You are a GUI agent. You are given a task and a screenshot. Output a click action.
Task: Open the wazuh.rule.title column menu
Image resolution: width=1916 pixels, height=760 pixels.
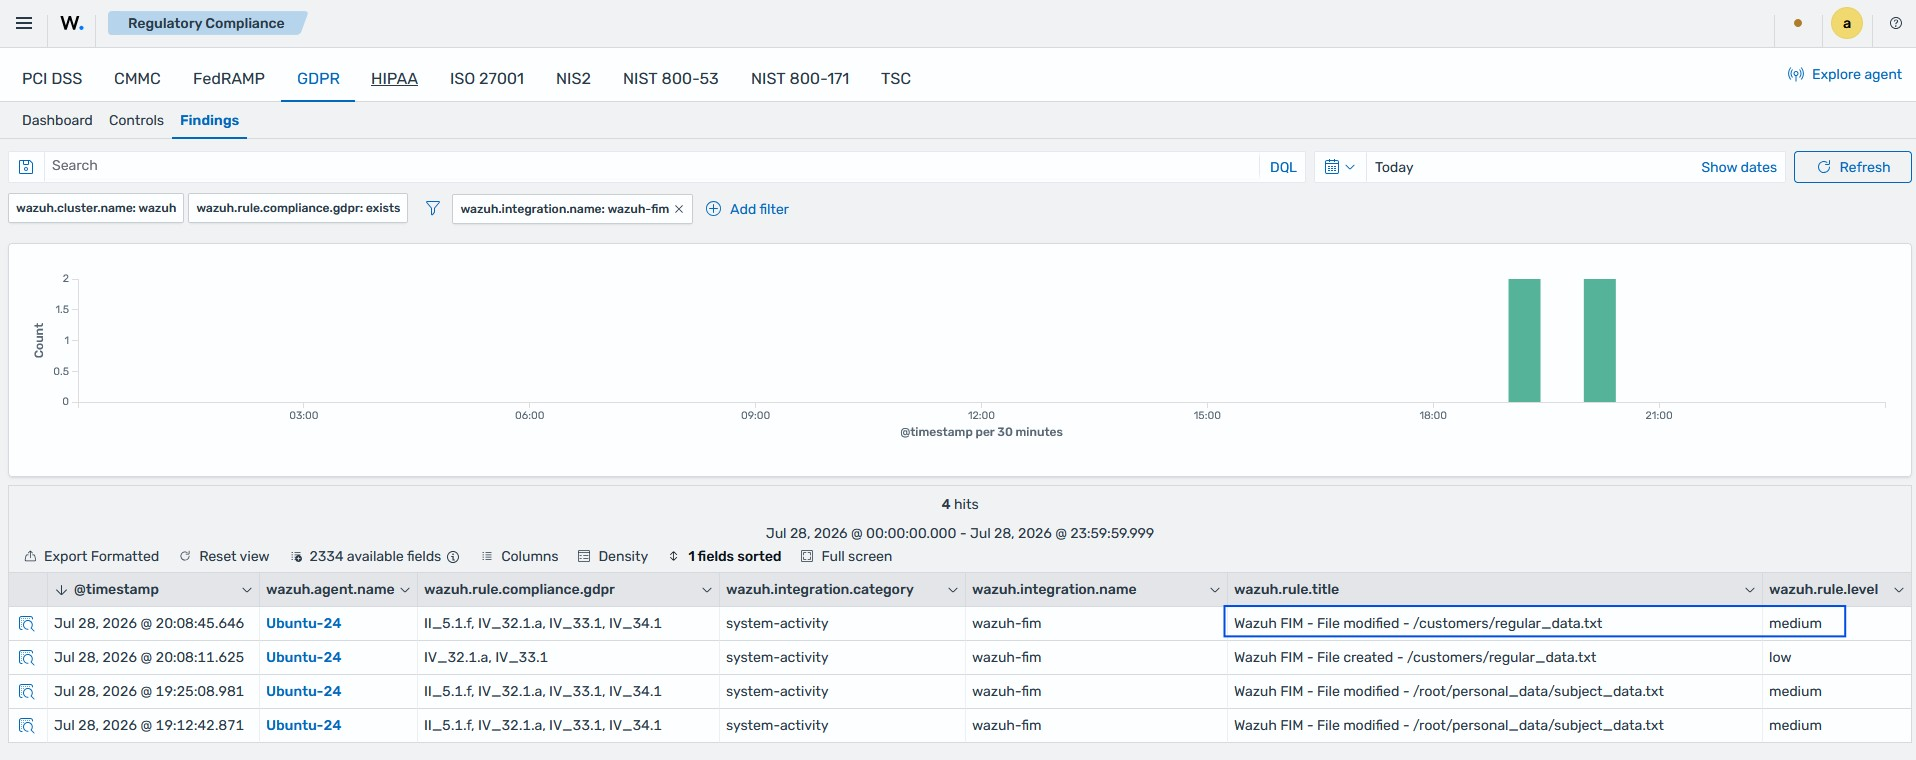[x=1750, y=590]
